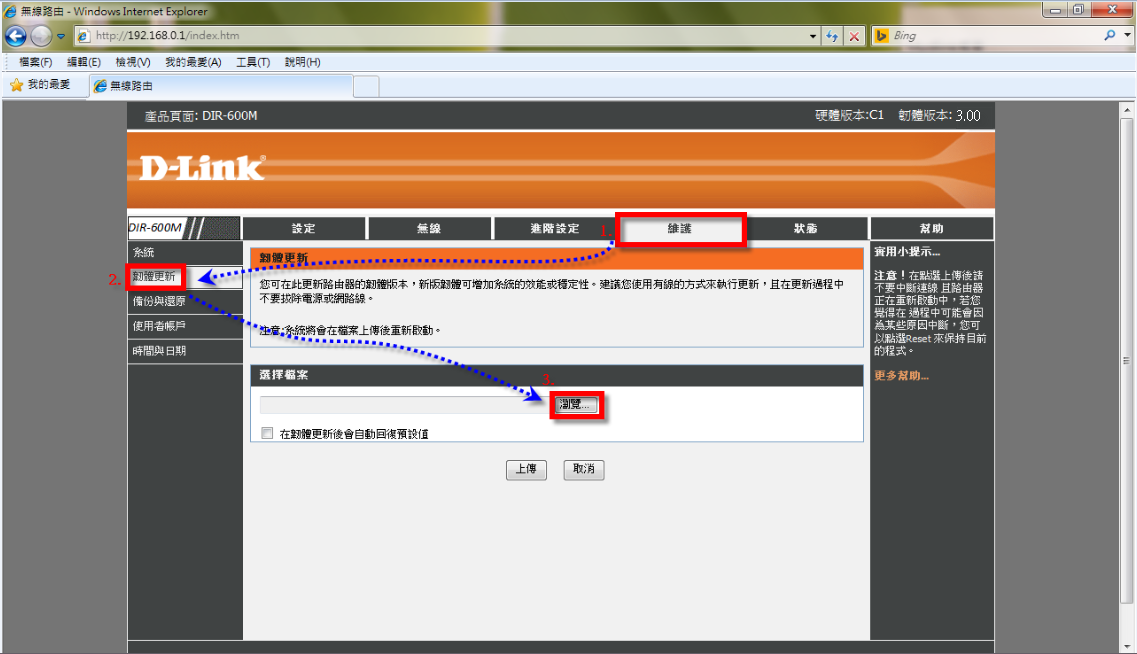Image resolution: width=1137 pixels, height=654 pixels.
Task: Open the recent pages dropdown arrow
Action: [60, 36]
